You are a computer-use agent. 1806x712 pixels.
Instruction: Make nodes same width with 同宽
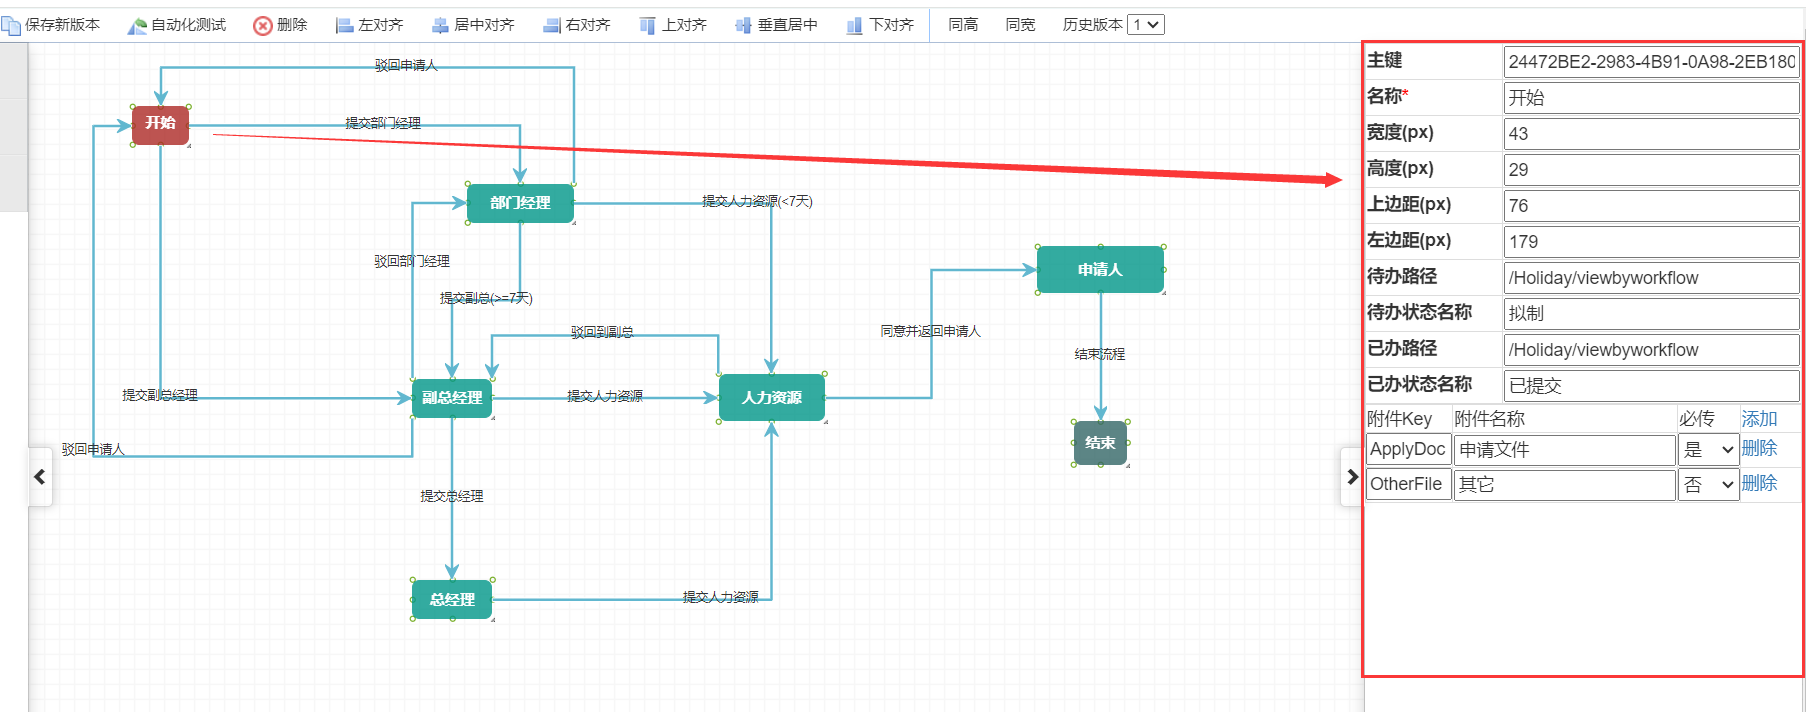coord(1020,25)
